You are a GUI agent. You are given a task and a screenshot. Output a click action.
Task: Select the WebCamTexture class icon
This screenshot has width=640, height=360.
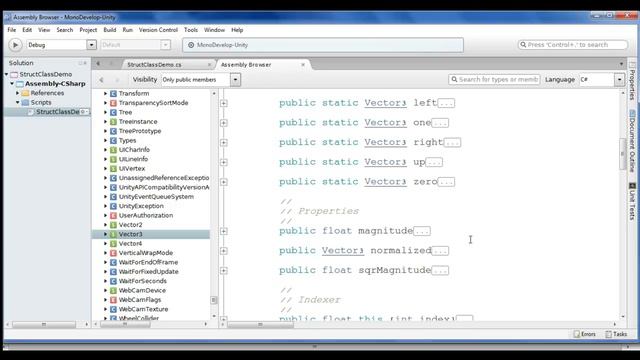(113, 309)
